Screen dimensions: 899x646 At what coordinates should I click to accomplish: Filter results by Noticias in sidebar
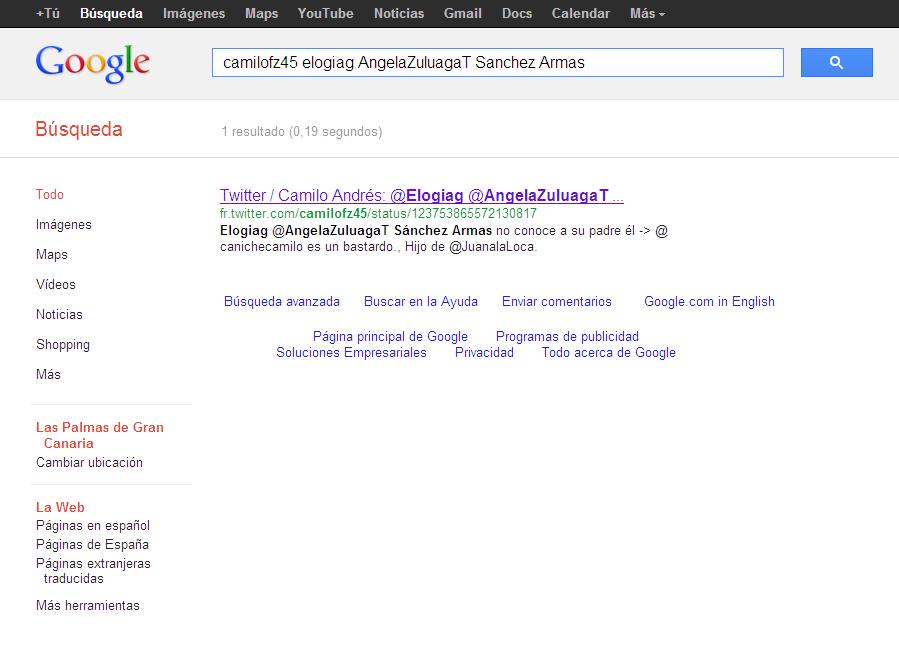pos(59,314)
